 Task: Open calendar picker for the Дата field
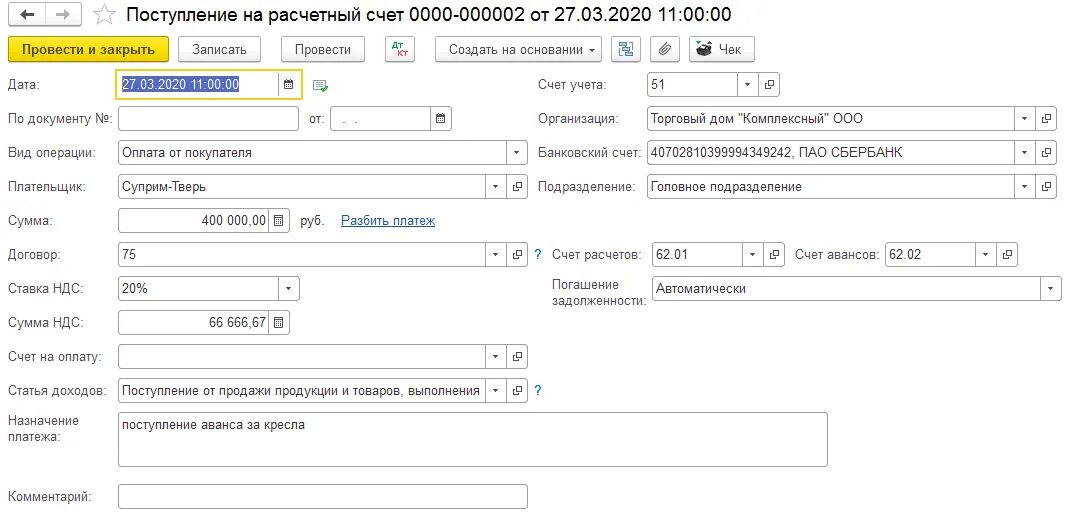point(289,84)
